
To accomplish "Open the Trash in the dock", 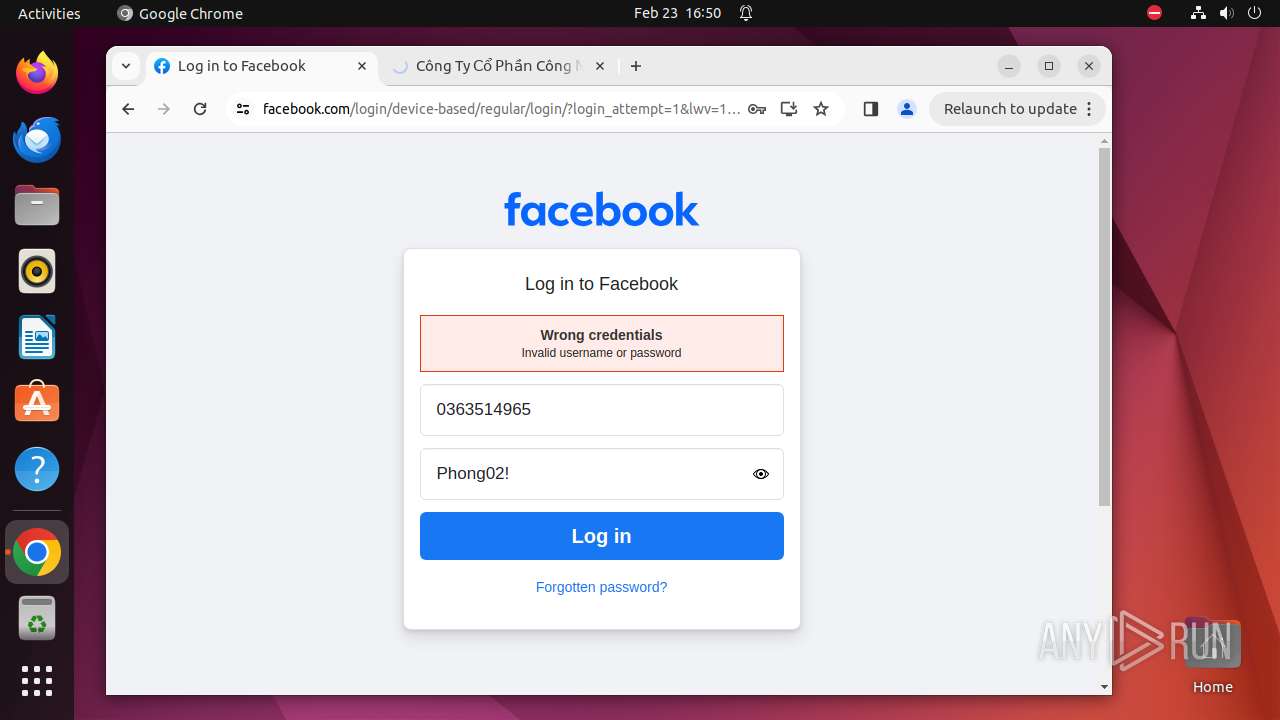I will click(x=37, y=618).
